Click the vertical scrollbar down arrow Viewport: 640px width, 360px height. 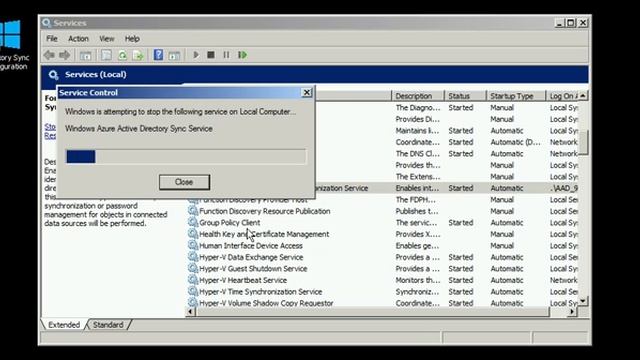[583, 301]
